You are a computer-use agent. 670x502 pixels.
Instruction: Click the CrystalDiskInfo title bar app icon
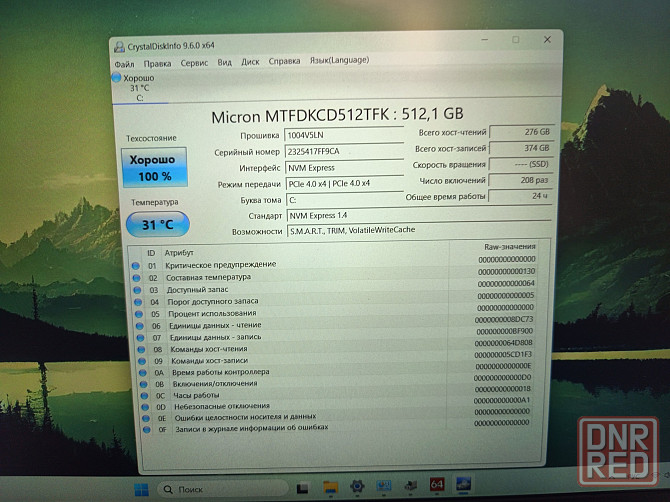120,47
